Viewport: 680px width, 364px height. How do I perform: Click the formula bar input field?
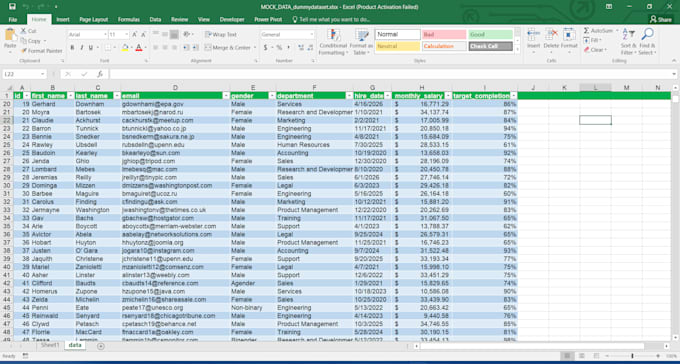390,74
